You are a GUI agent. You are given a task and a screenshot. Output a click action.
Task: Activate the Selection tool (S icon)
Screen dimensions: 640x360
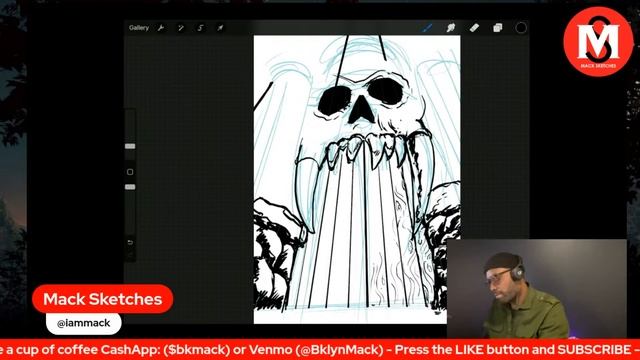(x=200, y=28)
